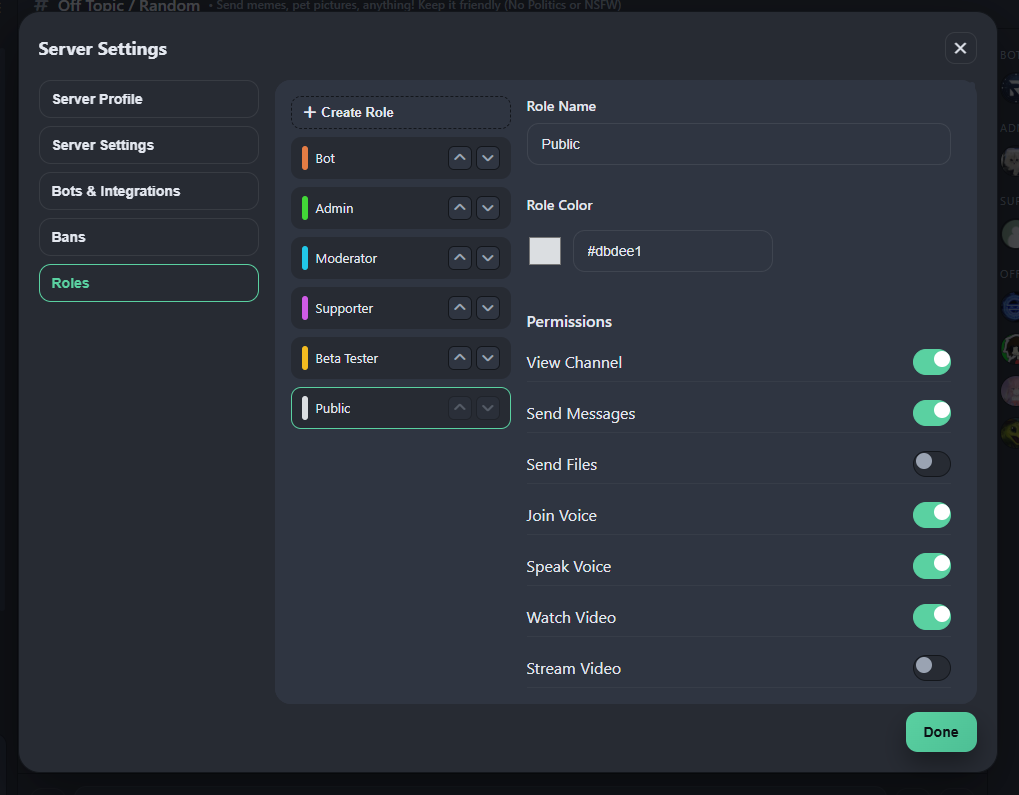Screen dimensions: 1019x795
Task: Close the Server Settings dialog
Action: click(960, 48)
